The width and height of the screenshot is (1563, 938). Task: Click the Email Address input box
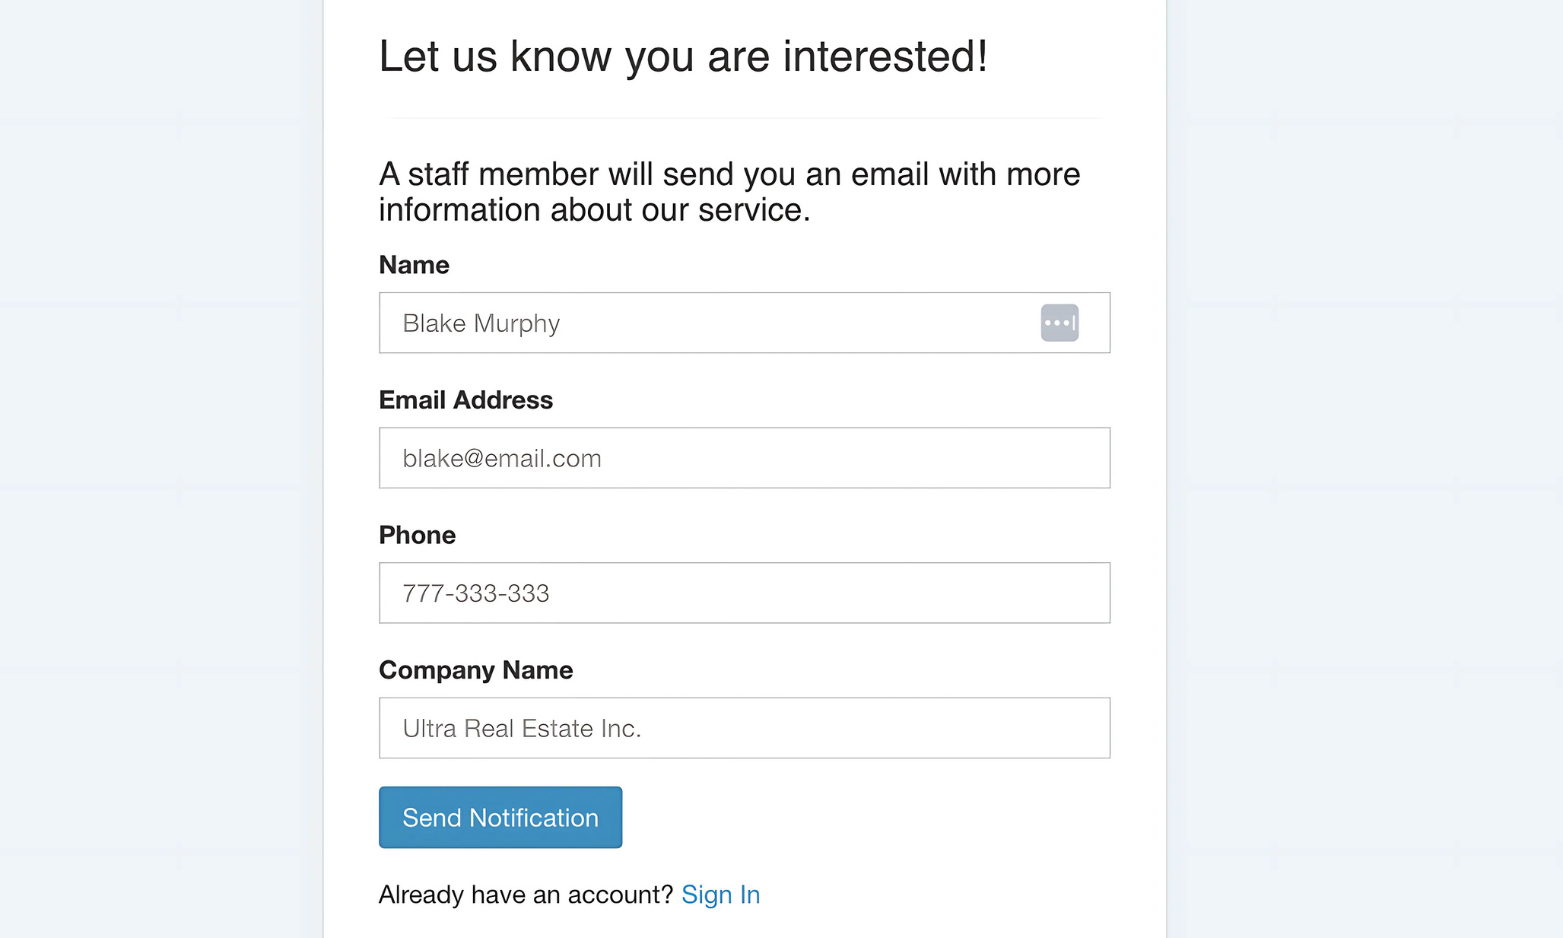tap(744, 458)
